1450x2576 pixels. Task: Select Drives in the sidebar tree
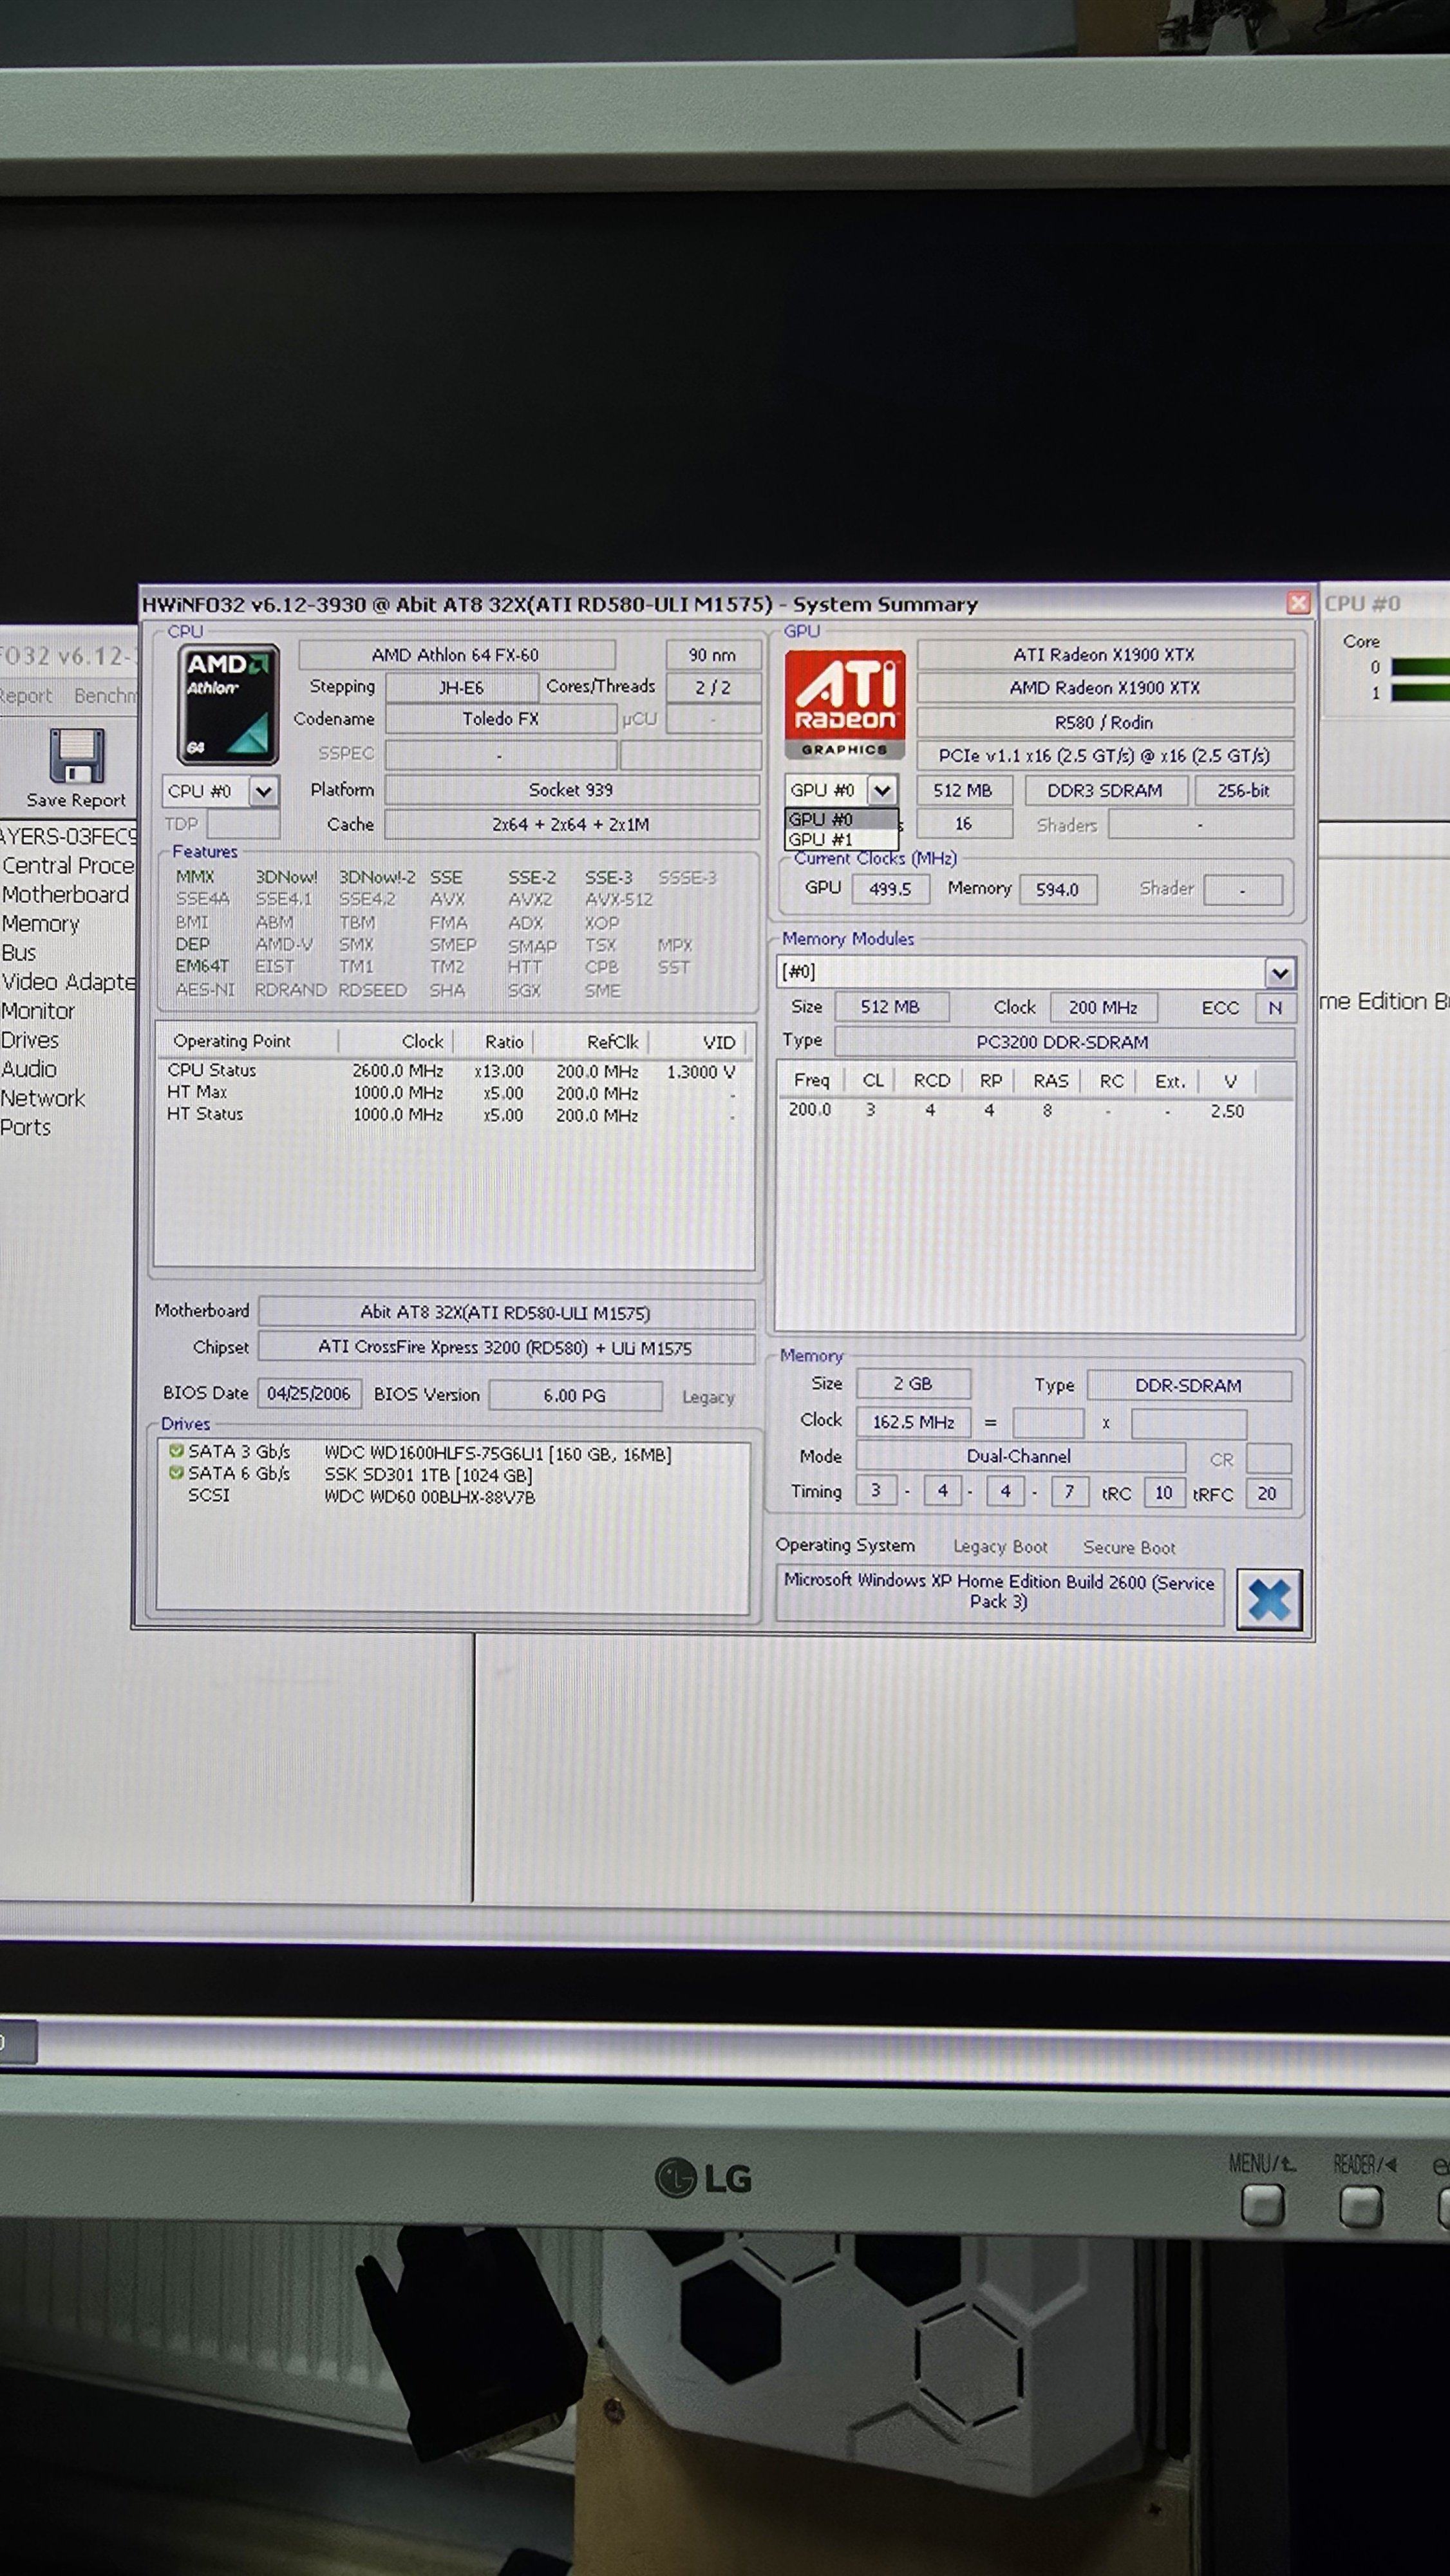(x=30, y=1040)
